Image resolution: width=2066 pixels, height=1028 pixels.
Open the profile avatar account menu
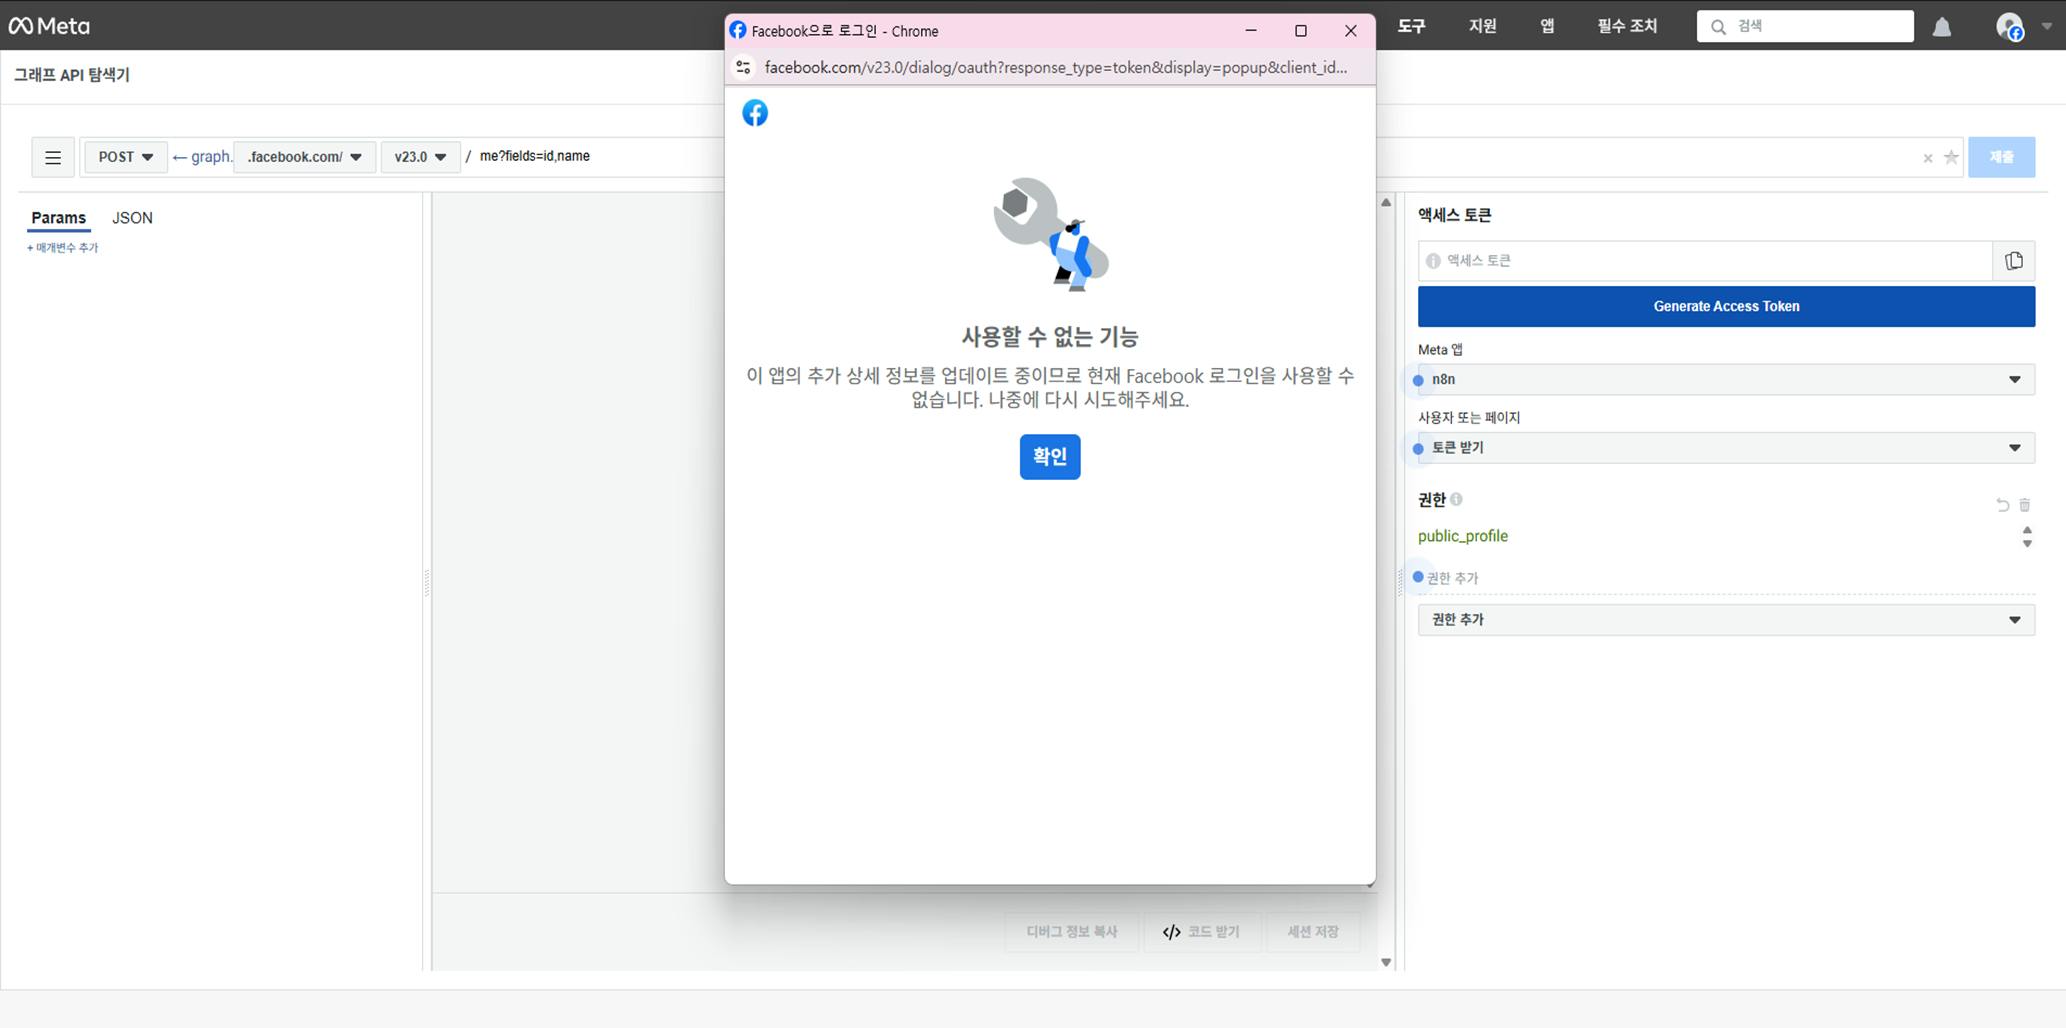(x=2009, y=27)
